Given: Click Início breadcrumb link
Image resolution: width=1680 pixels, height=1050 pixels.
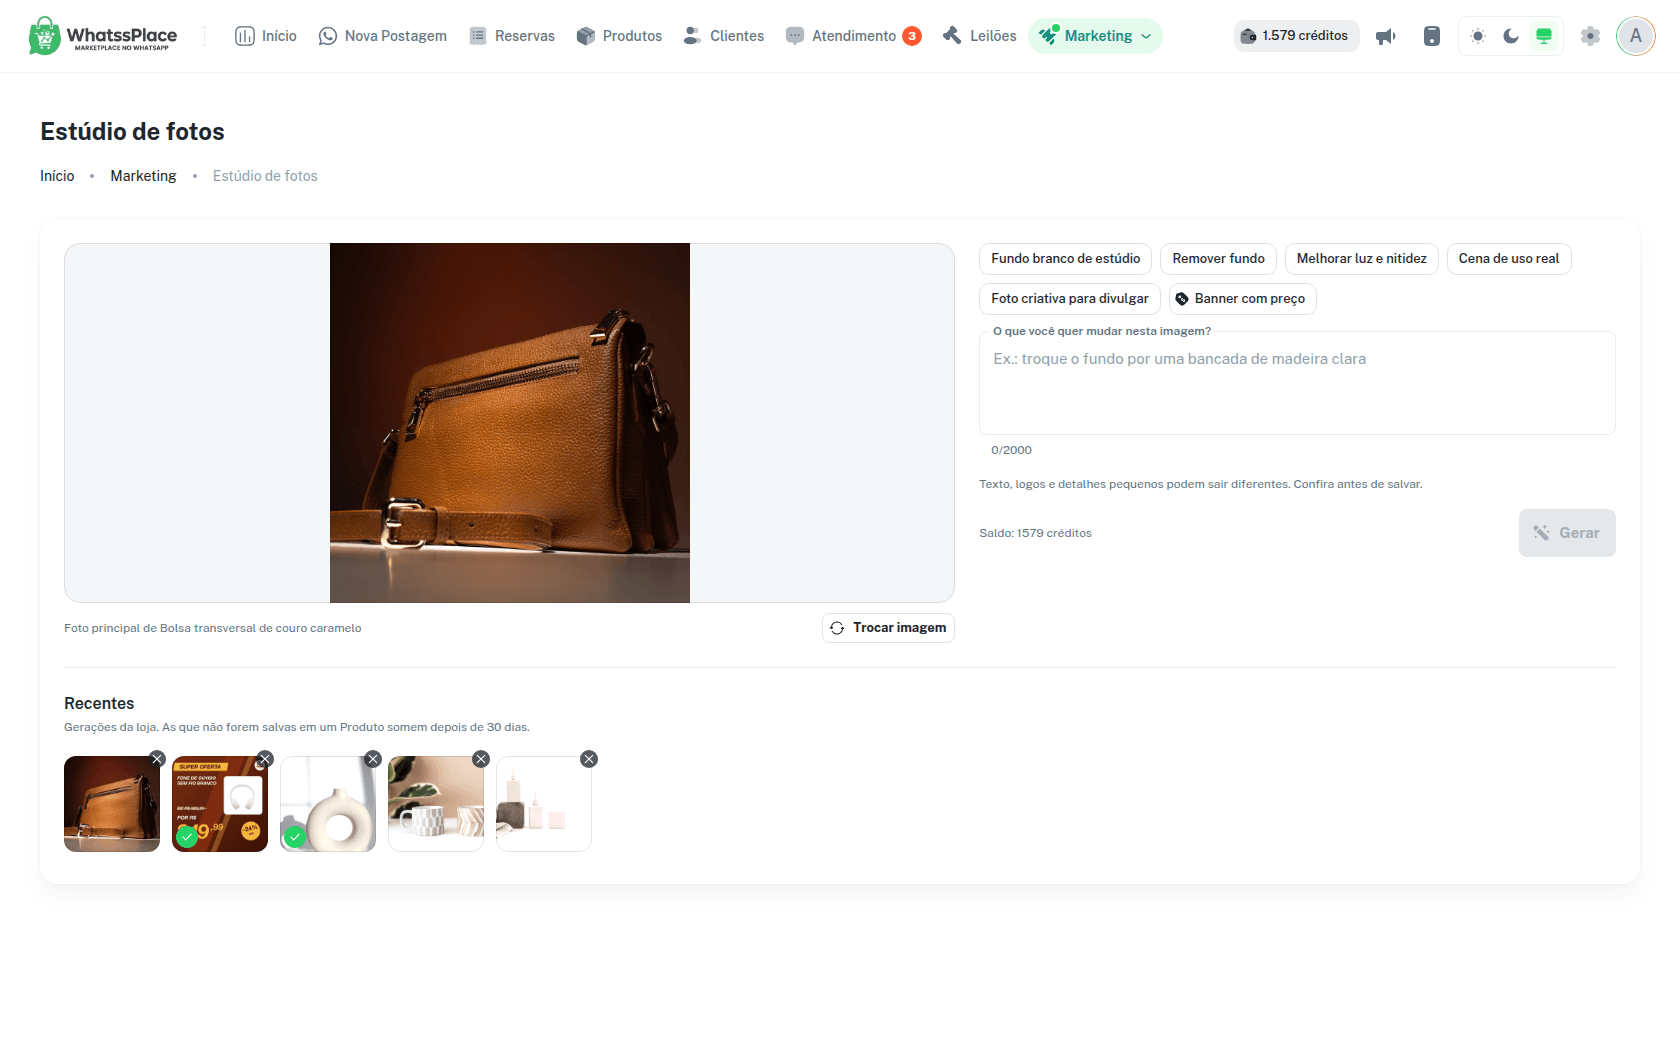Looking at the screenshot, I should pos(57,176).
